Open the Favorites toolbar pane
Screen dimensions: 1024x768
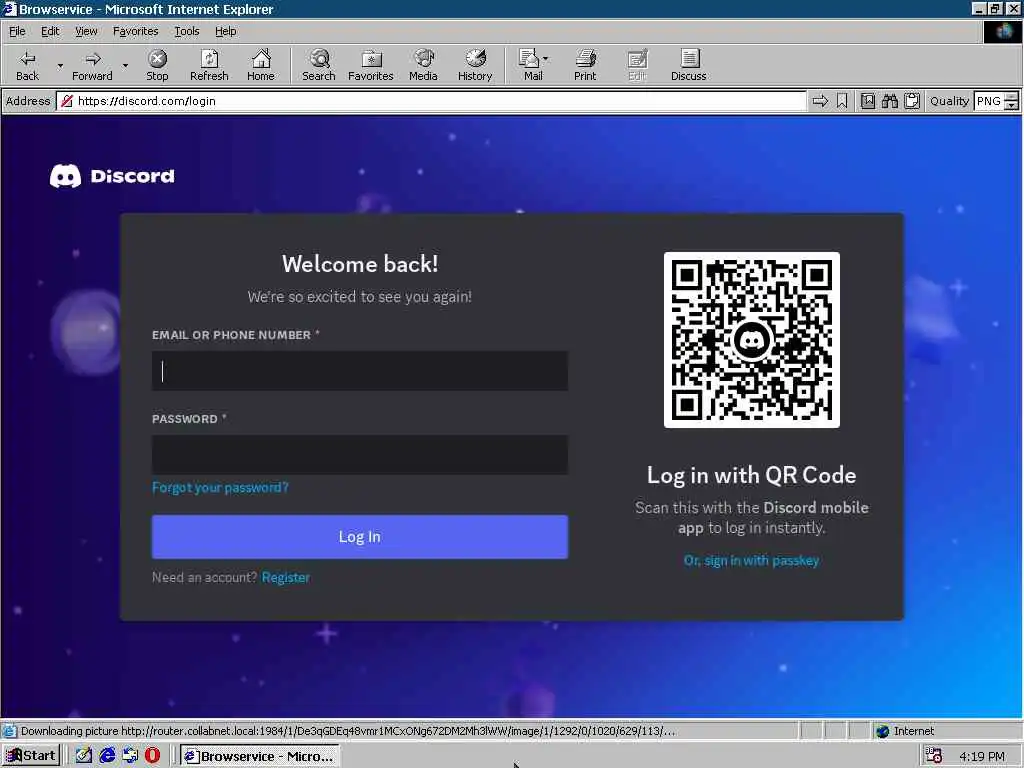coord(370,65)
